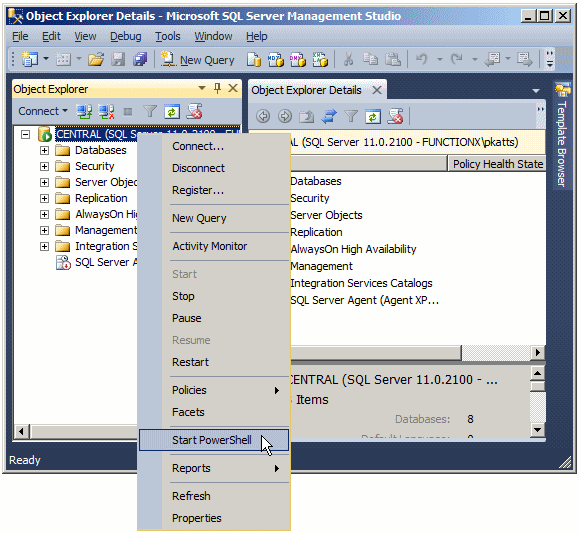
Task: Select Start PowerShell from context menu
Action: pos(214,440)
